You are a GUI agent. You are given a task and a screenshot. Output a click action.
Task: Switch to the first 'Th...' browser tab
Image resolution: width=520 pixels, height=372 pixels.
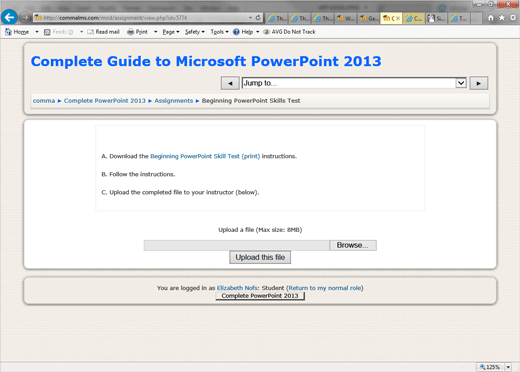pyautogui.click(x=277, y=18)
